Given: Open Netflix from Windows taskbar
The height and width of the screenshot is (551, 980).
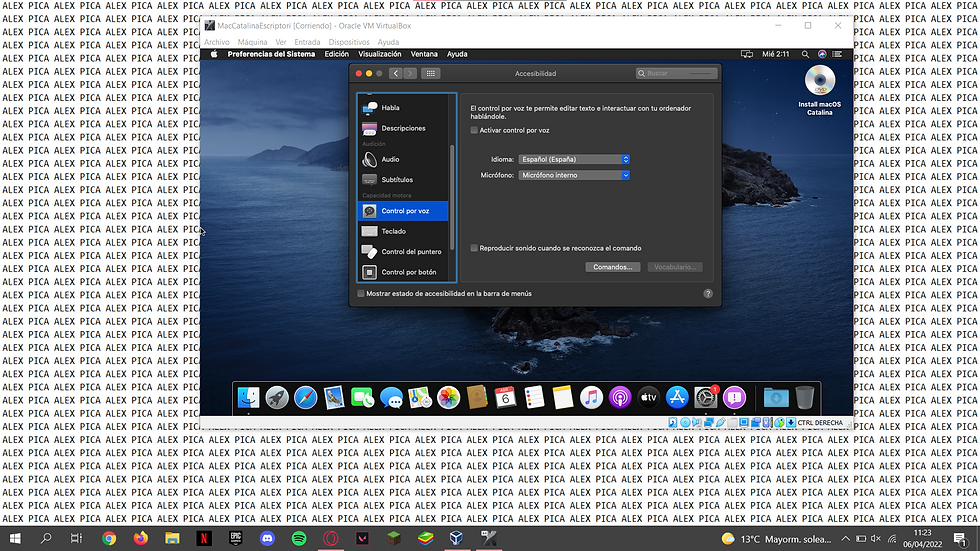Looking at the screenshot, I should pos(204,538).
